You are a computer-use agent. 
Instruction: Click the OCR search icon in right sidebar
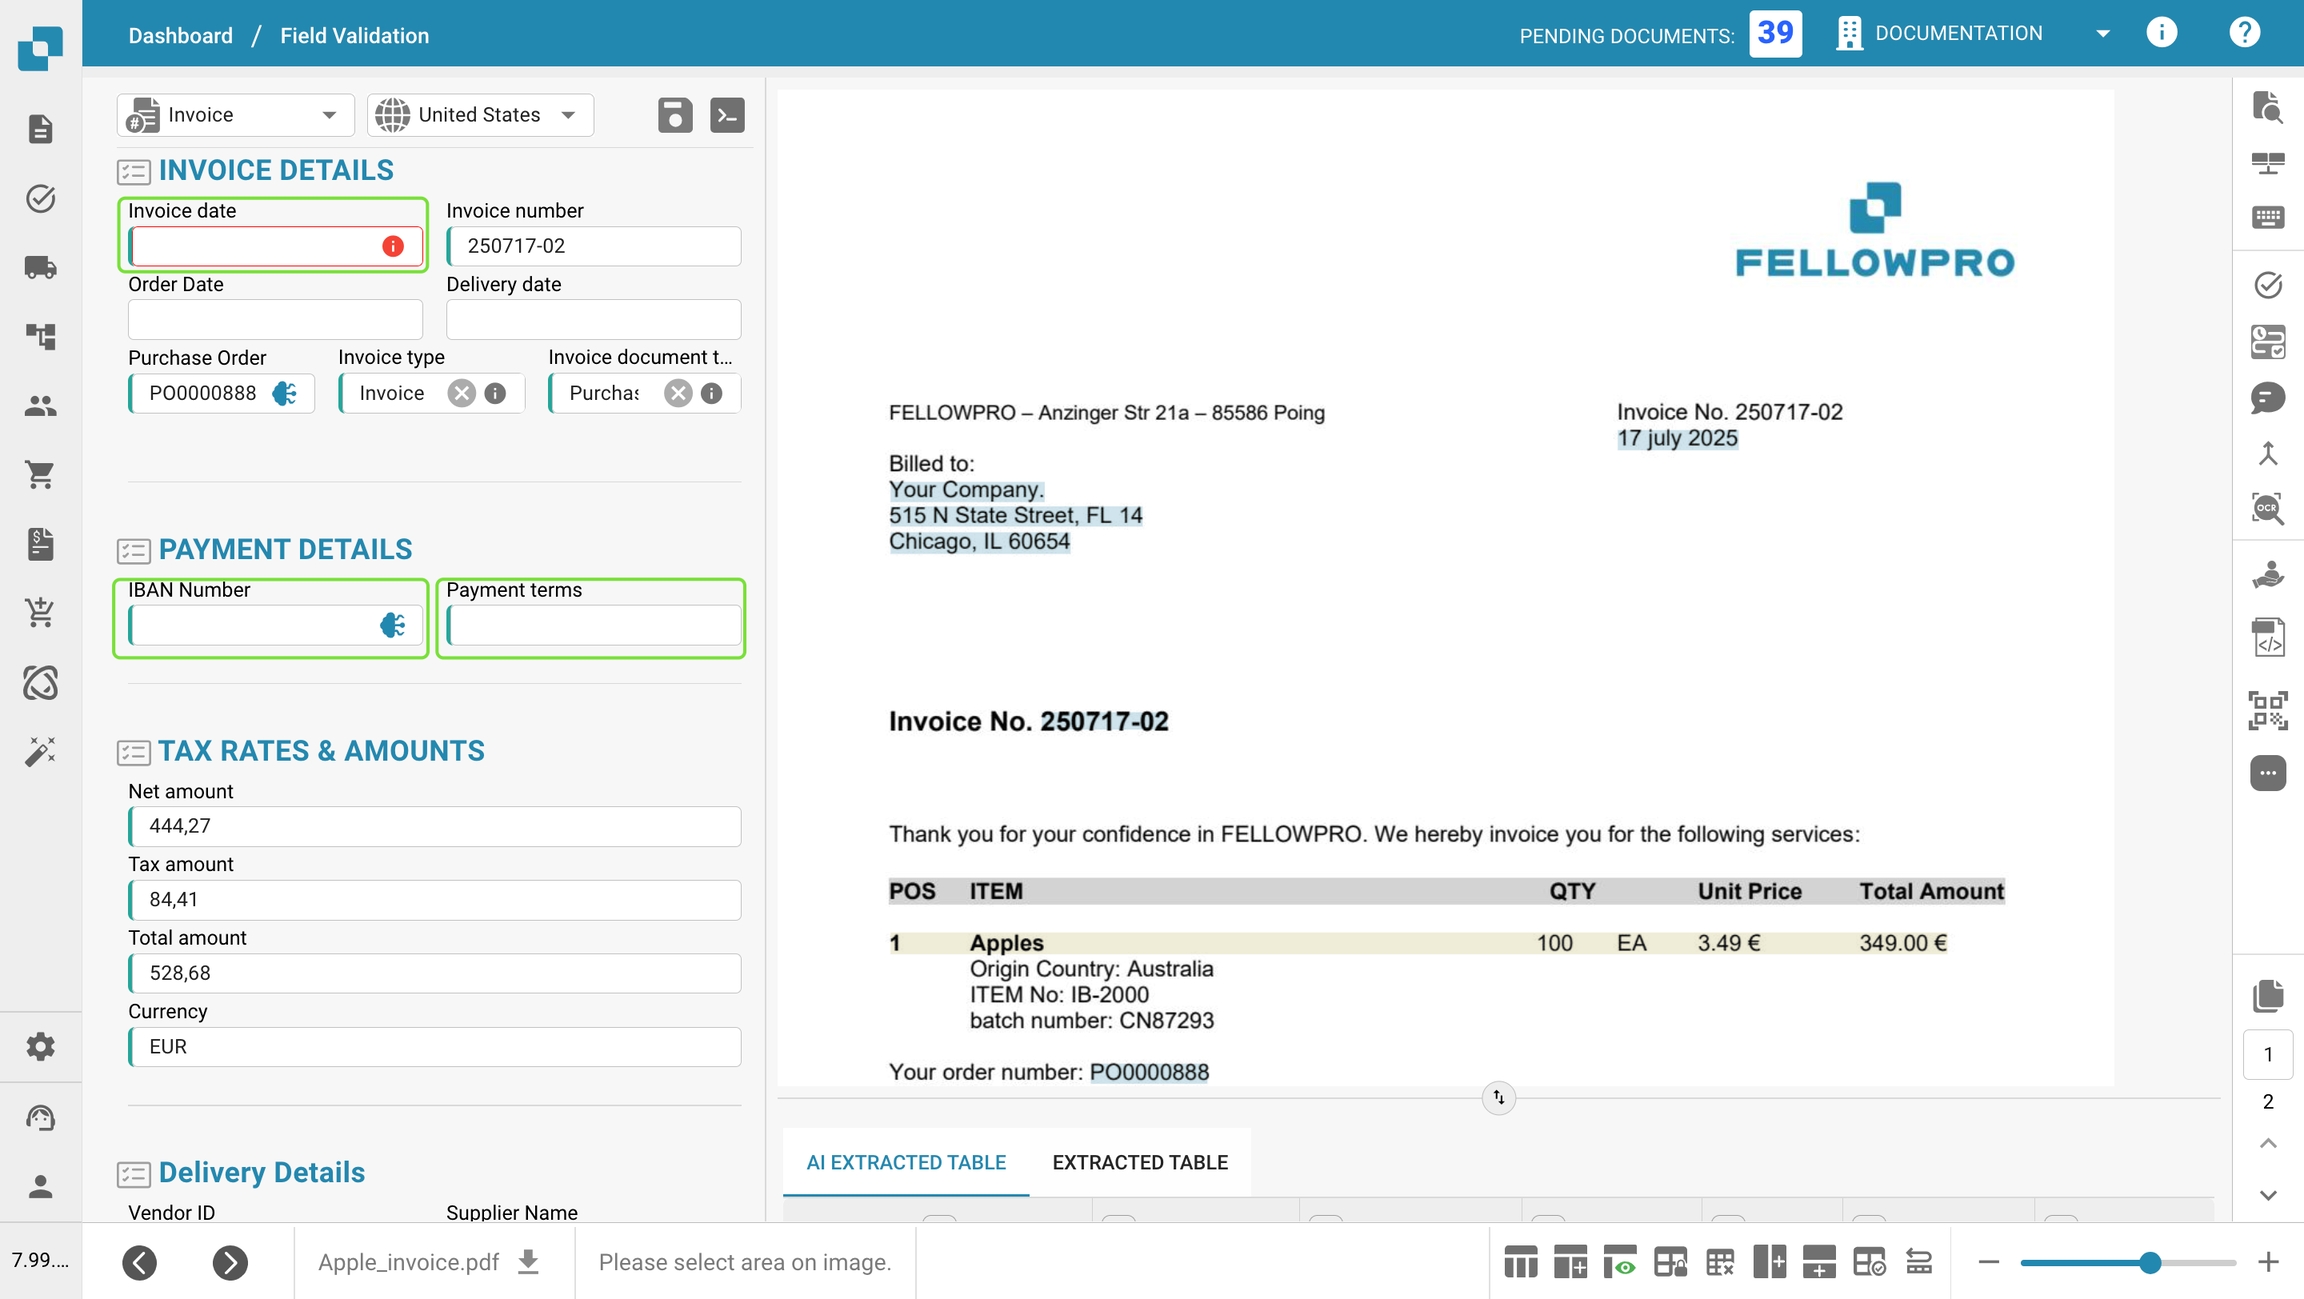[2267, 508]
